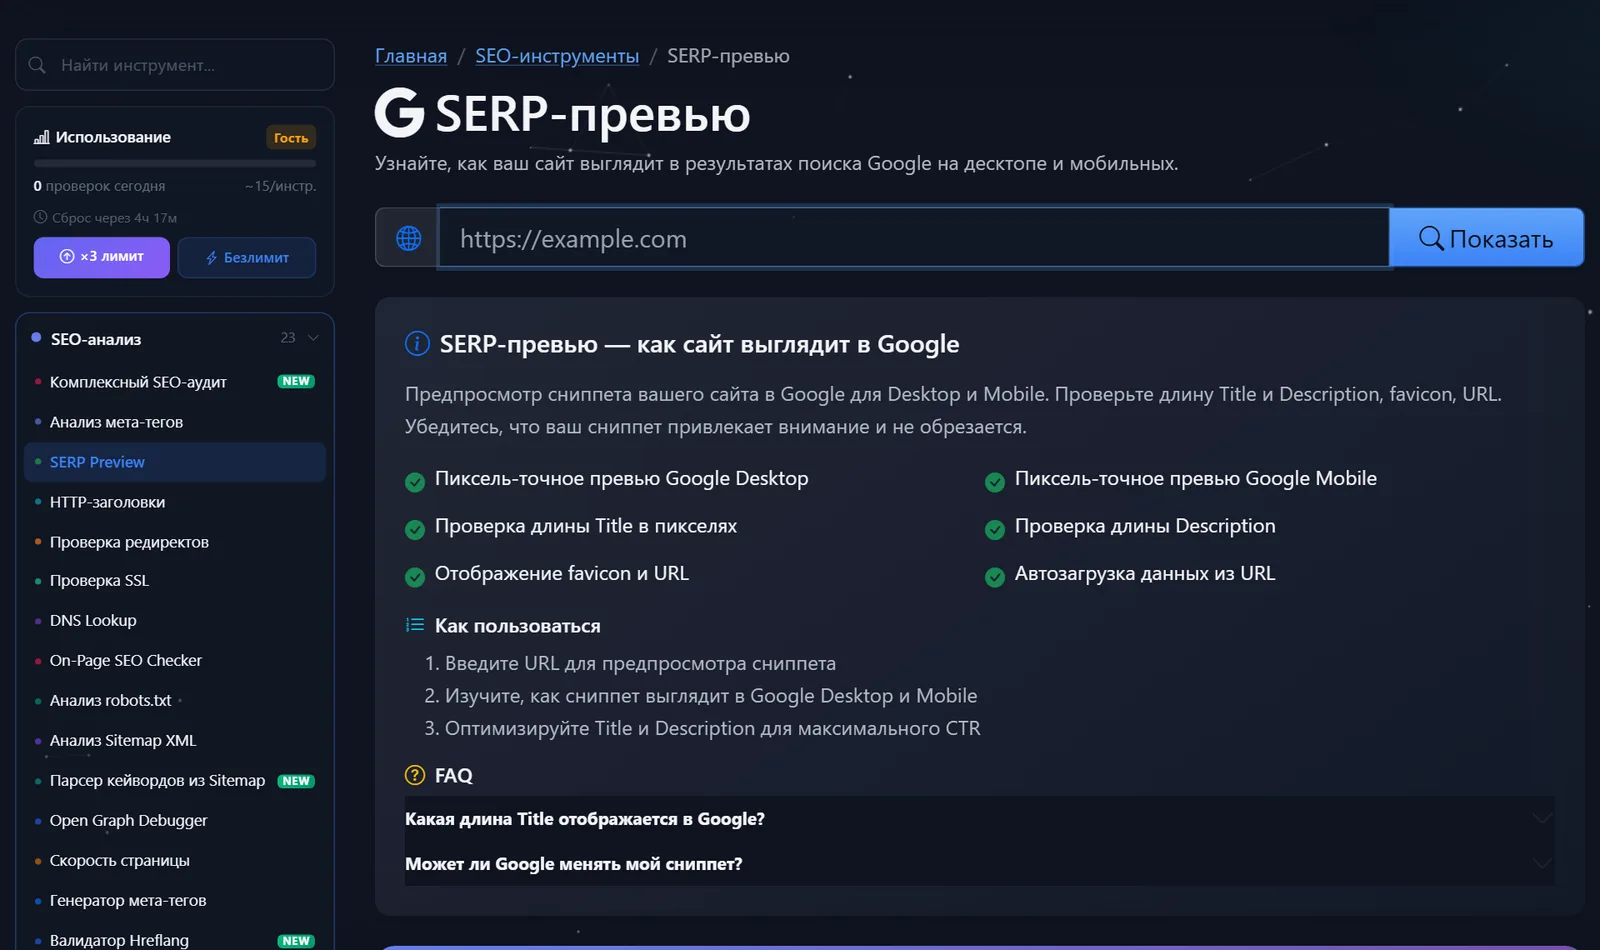1600x950 pixels.
Task: Go to SEO-инструменты breadcrumb link
Action: pyautogui.click(x=557, y=56)
